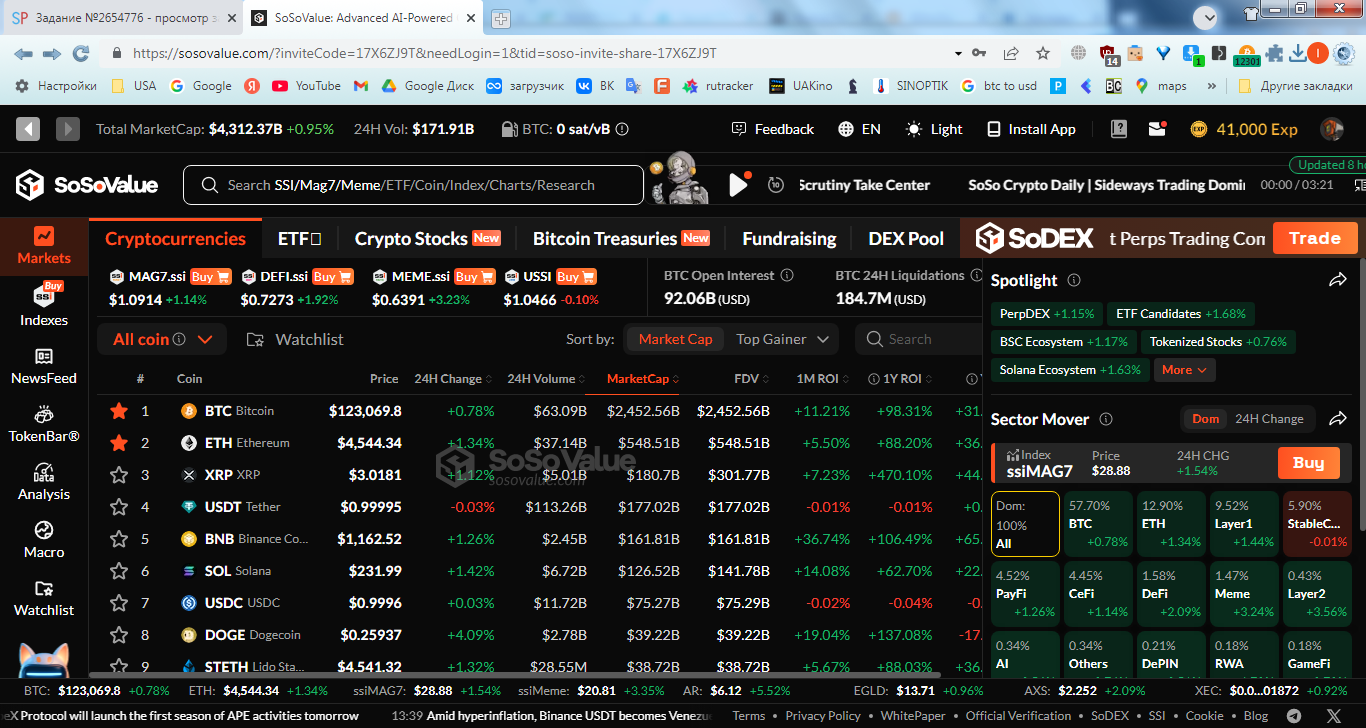The height and width of the screenshot is (728, 1366).
Task: Remove BTC Bitcoin from favorites via its star
Action: pyautogui.click(x=119, y=411)
